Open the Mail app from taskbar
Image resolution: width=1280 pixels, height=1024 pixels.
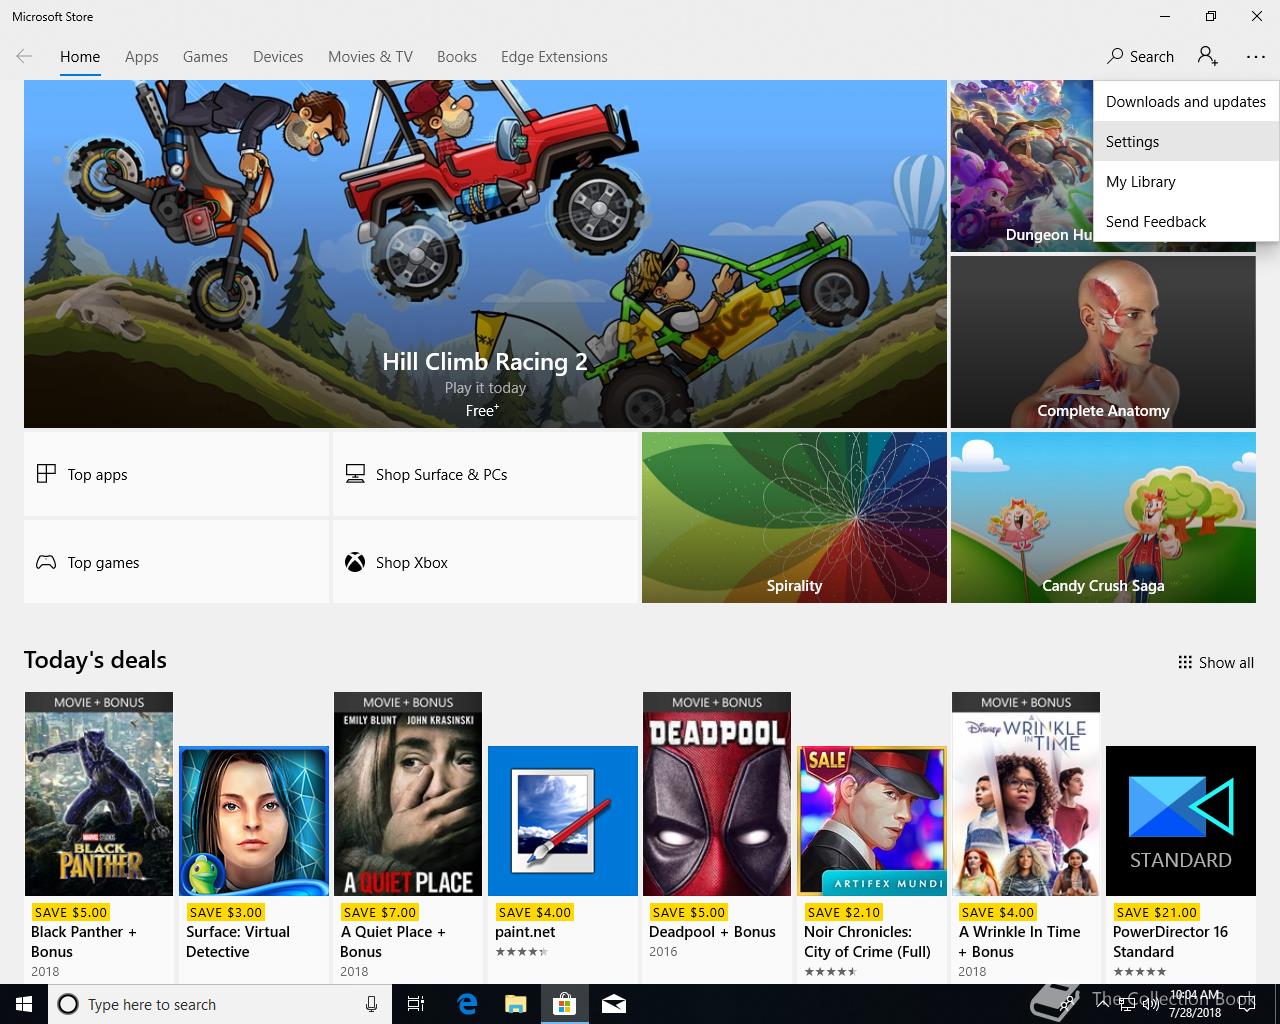coord(614,1004)
